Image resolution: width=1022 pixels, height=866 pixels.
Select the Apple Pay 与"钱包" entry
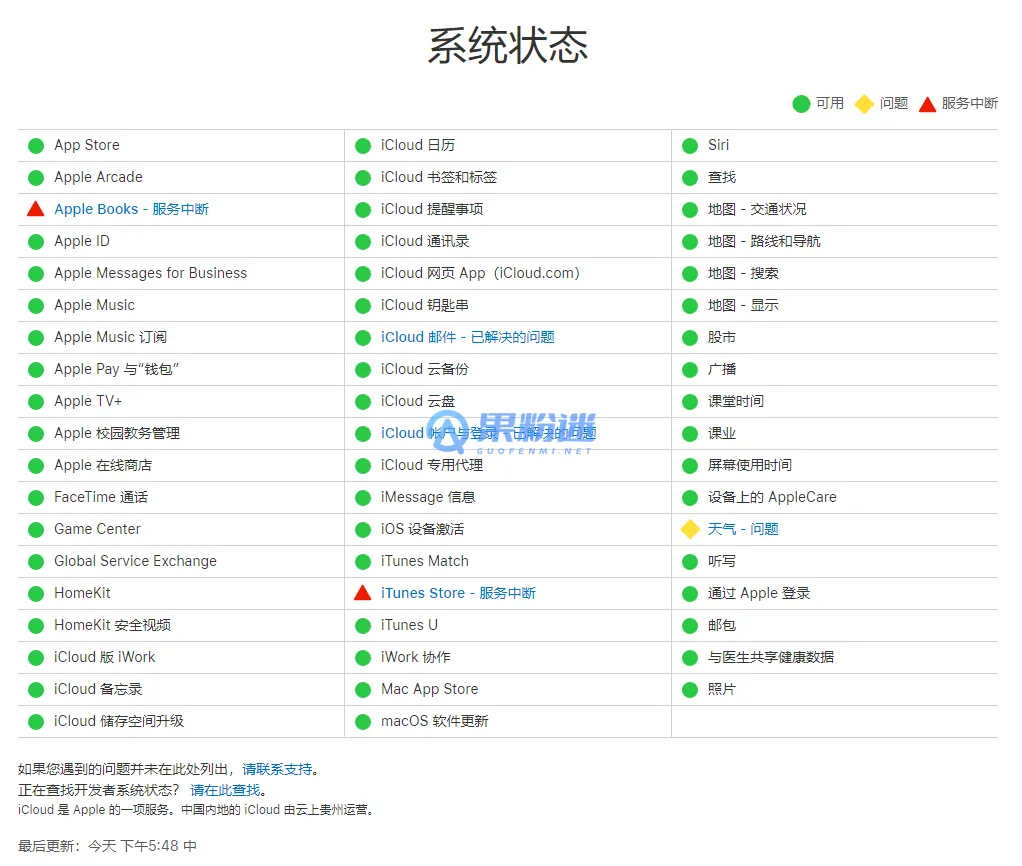(116, 369)
